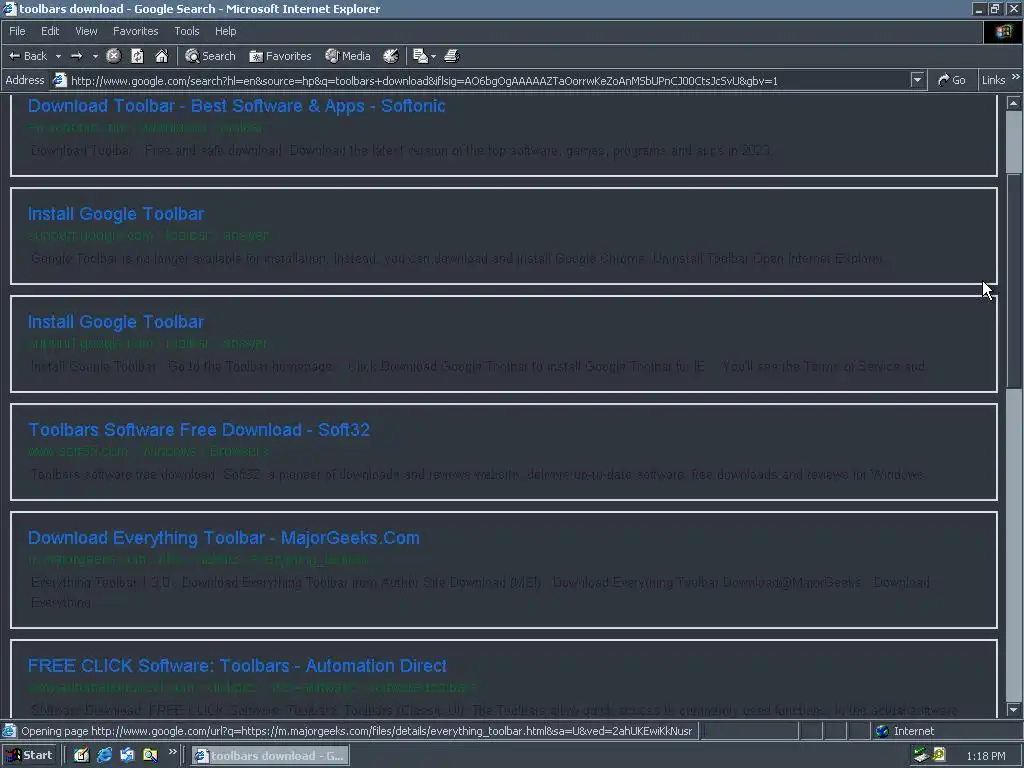Open the Edit menu
This screenshot has height=768, width=1024.
tap(50, 31)
